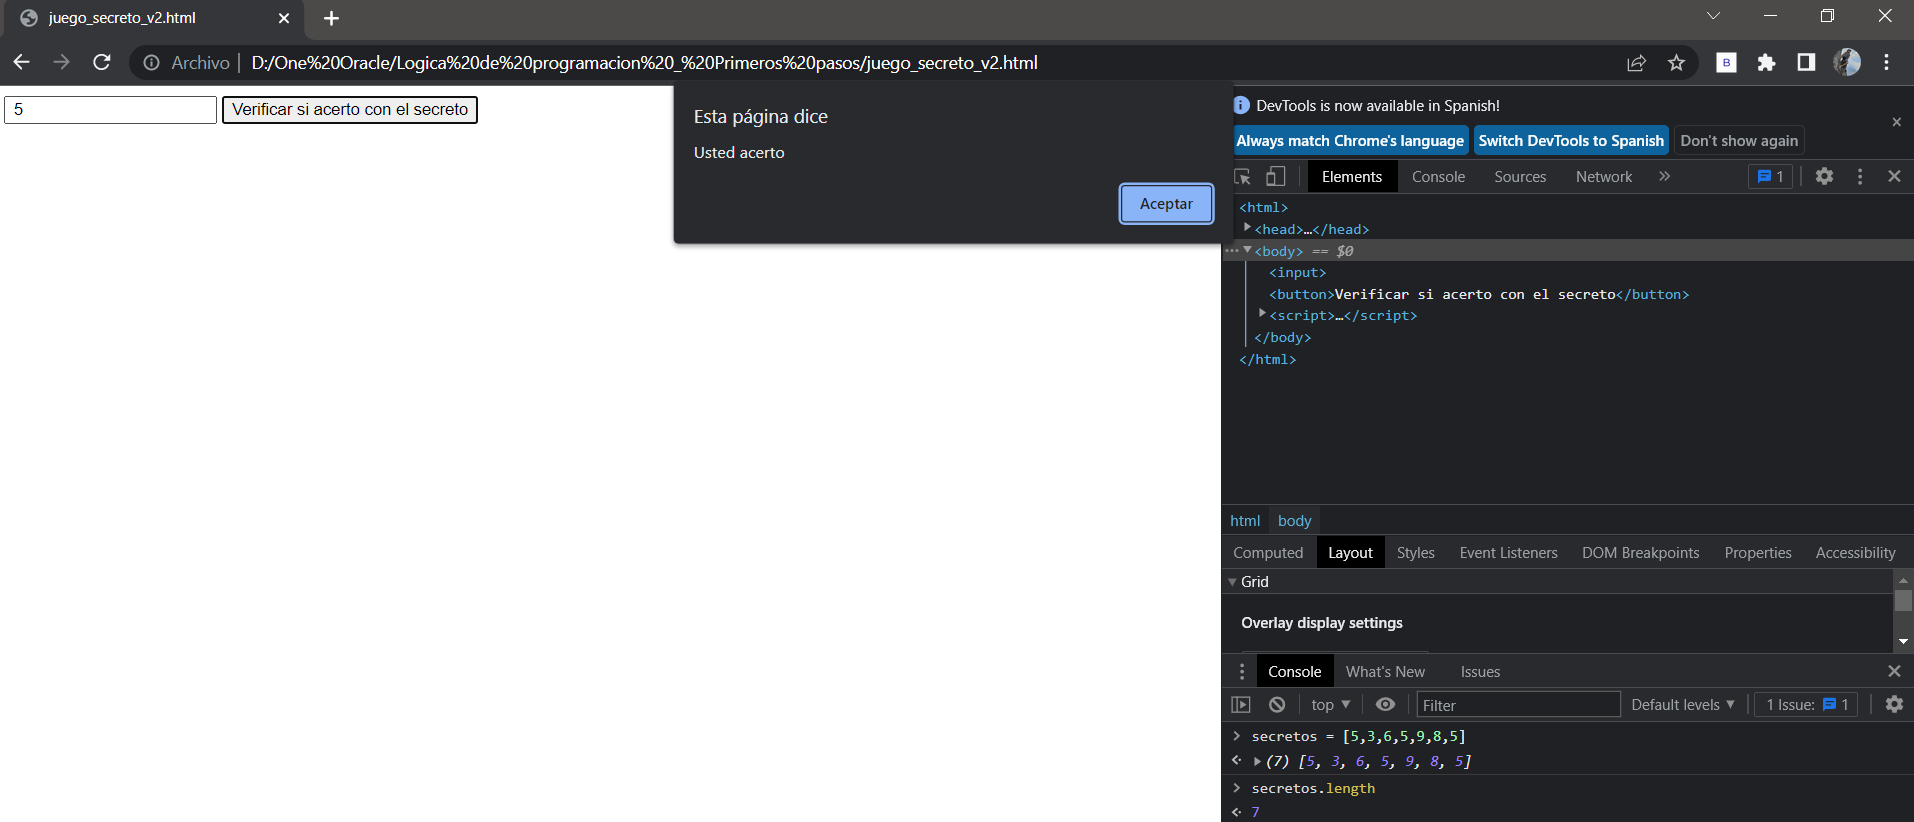Viewport: 1914px width, 822px height.
Task: Click the console Filter input
Action: [1518, 705]
